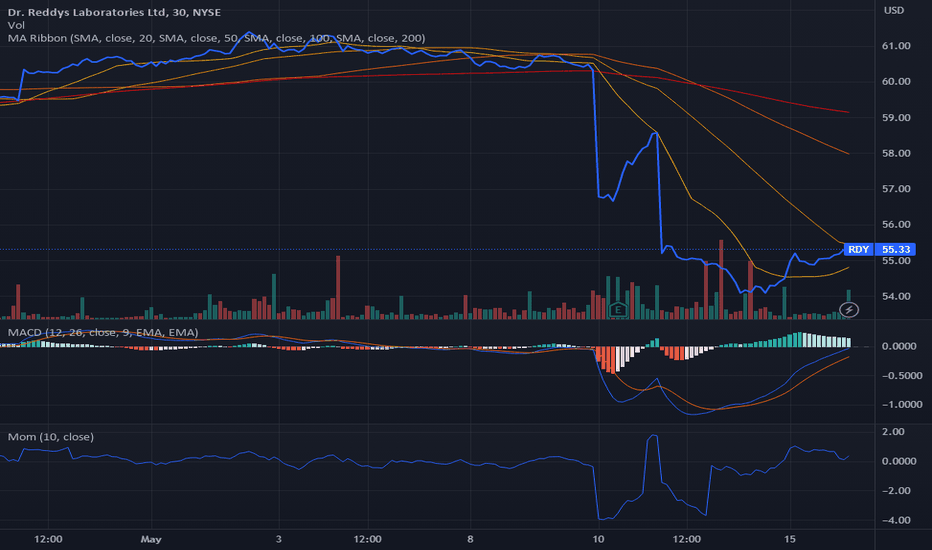Click the RDY price label tag
Screen dimensions: 932x550
pyautogui.click(x=858, y=249)
